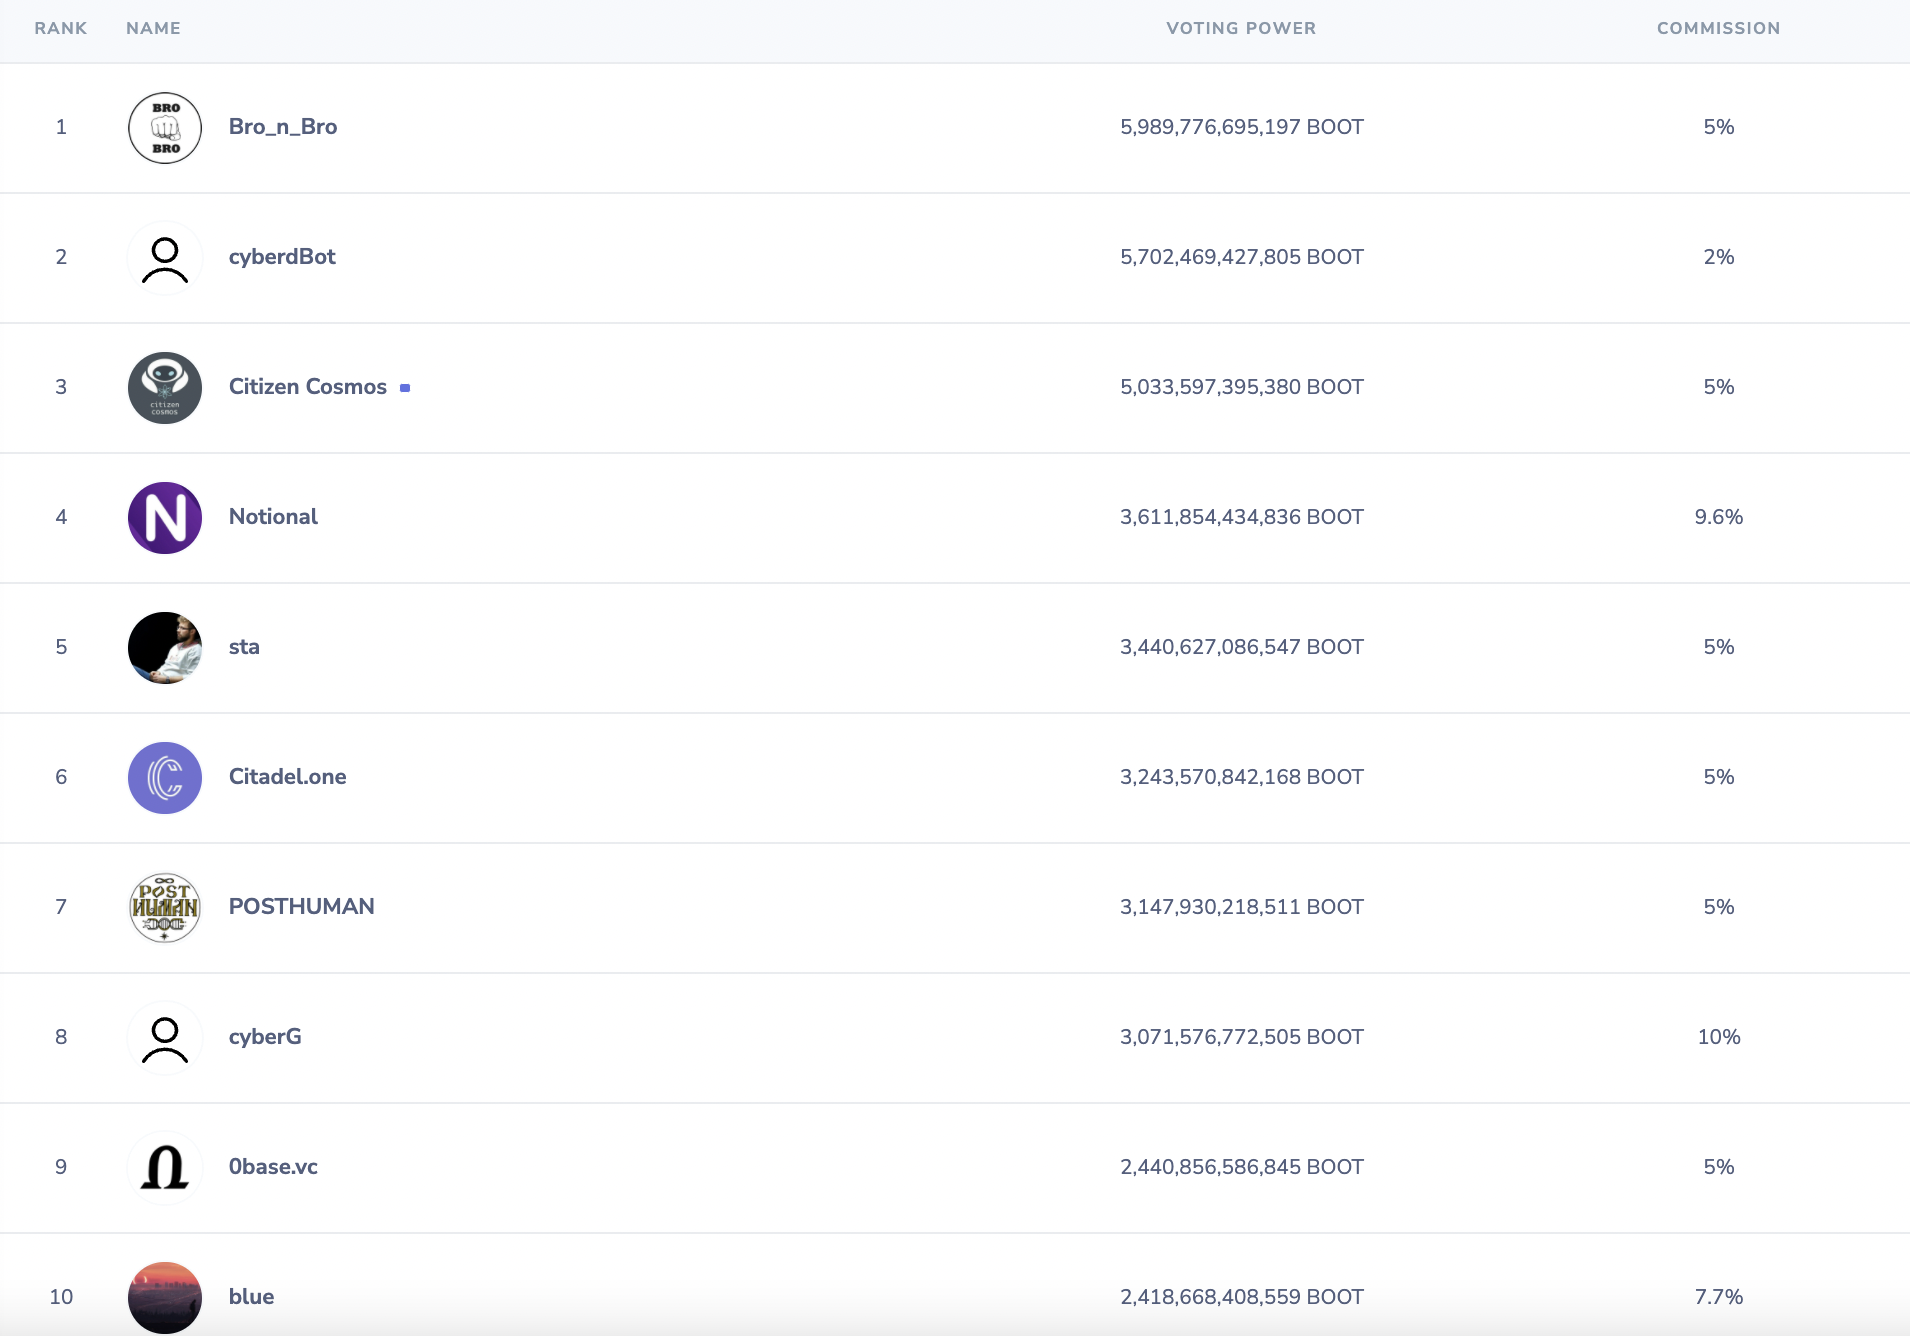The width and height of the screenshot is (1910, 1336).
Task: Click the 9.6% commission for Notional
Action: coord(1719,517)
